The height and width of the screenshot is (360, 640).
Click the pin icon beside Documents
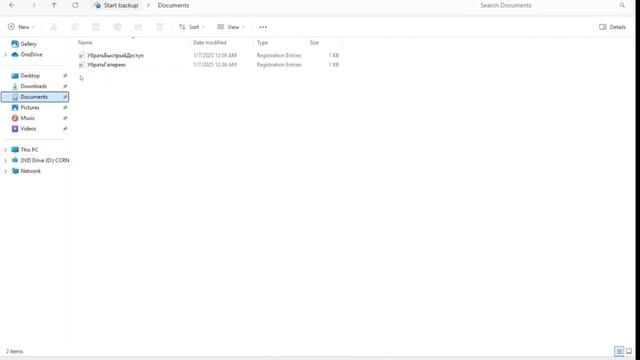(65, 97)
